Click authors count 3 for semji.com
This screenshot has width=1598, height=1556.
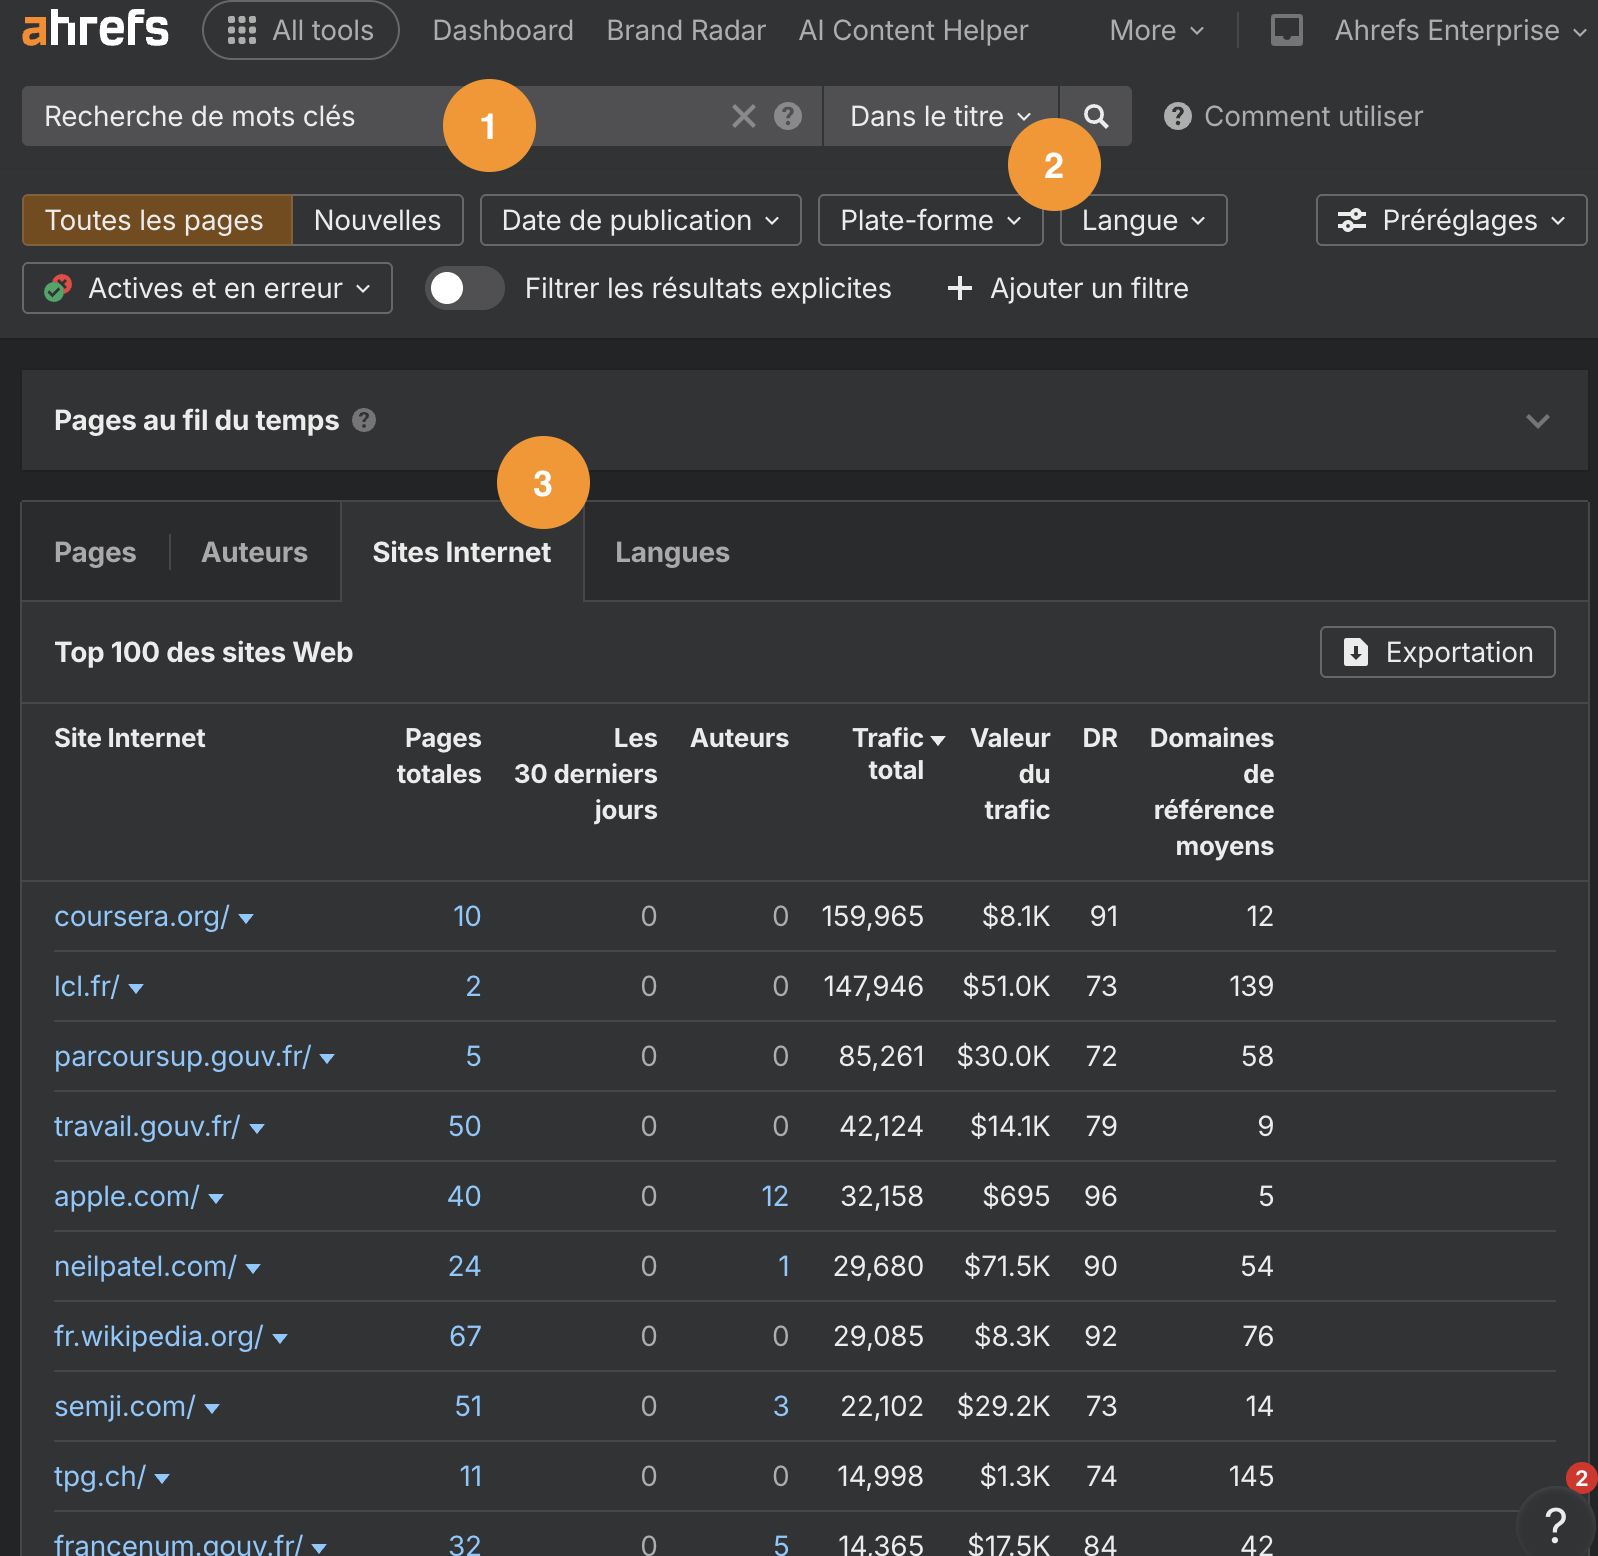(x=781, y=1406)
